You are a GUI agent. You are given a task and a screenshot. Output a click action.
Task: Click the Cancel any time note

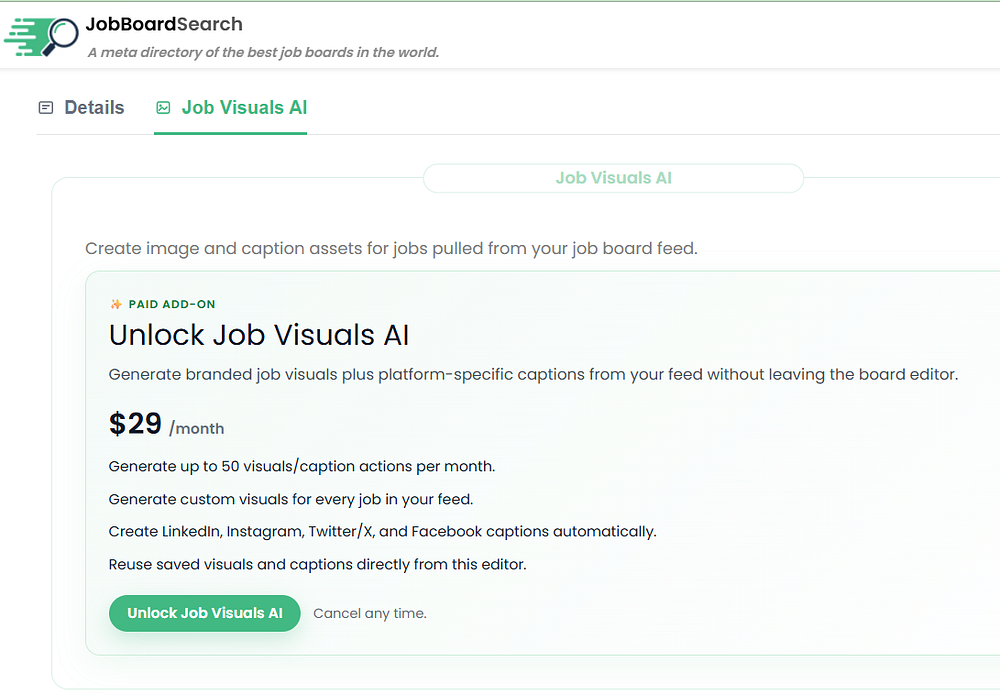pyautogui.click(x=370, y=613)
